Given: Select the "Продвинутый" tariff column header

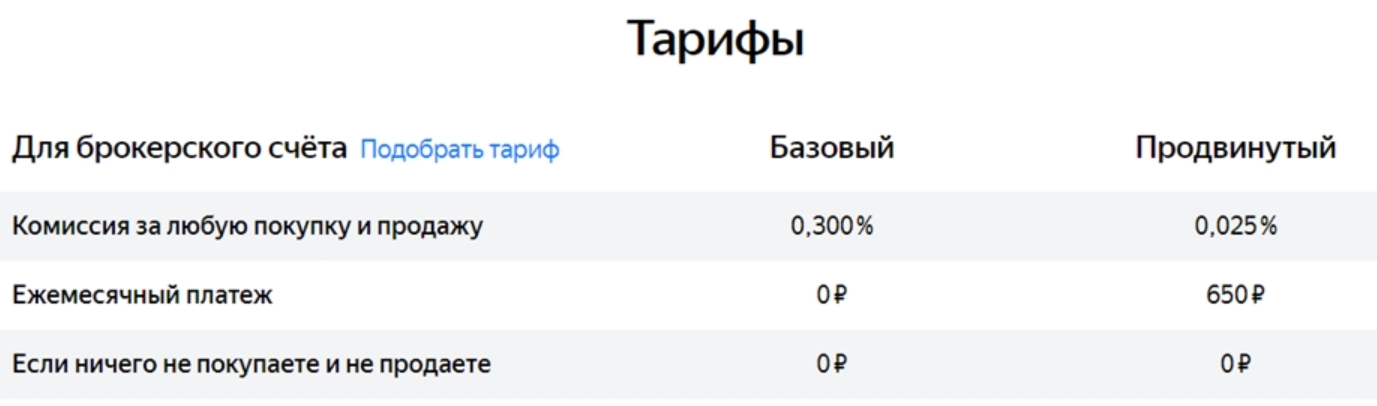Looking at the screenshot, I should [x=1235, y=149].
